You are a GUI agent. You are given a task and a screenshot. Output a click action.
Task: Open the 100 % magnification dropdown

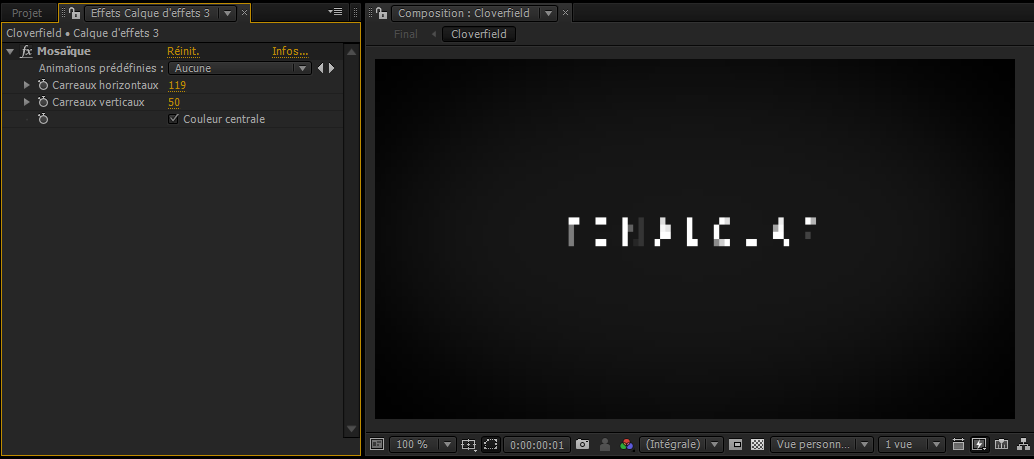point(423,444)
